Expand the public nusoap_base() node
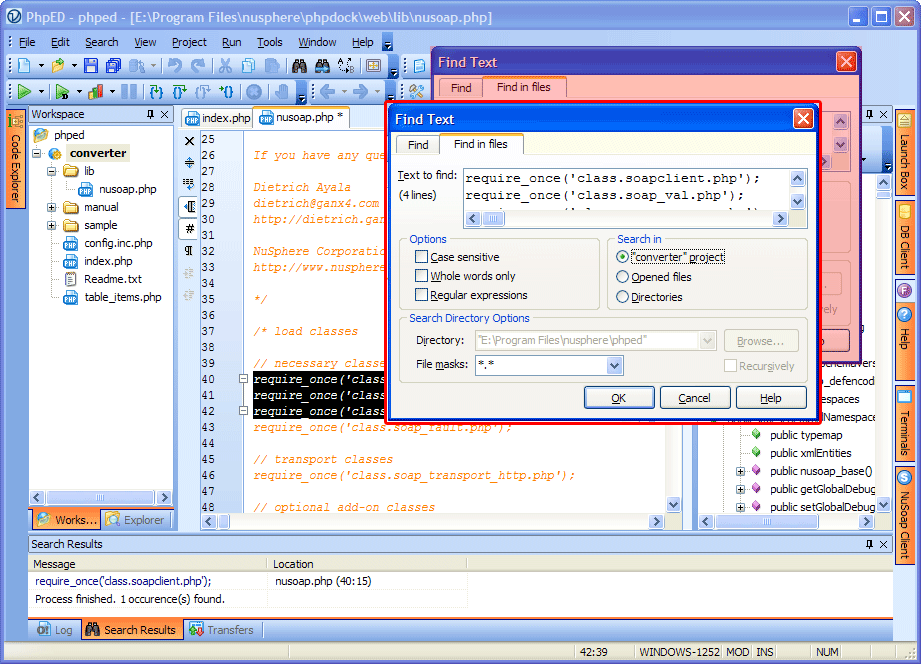 click(x=740, y=471)
